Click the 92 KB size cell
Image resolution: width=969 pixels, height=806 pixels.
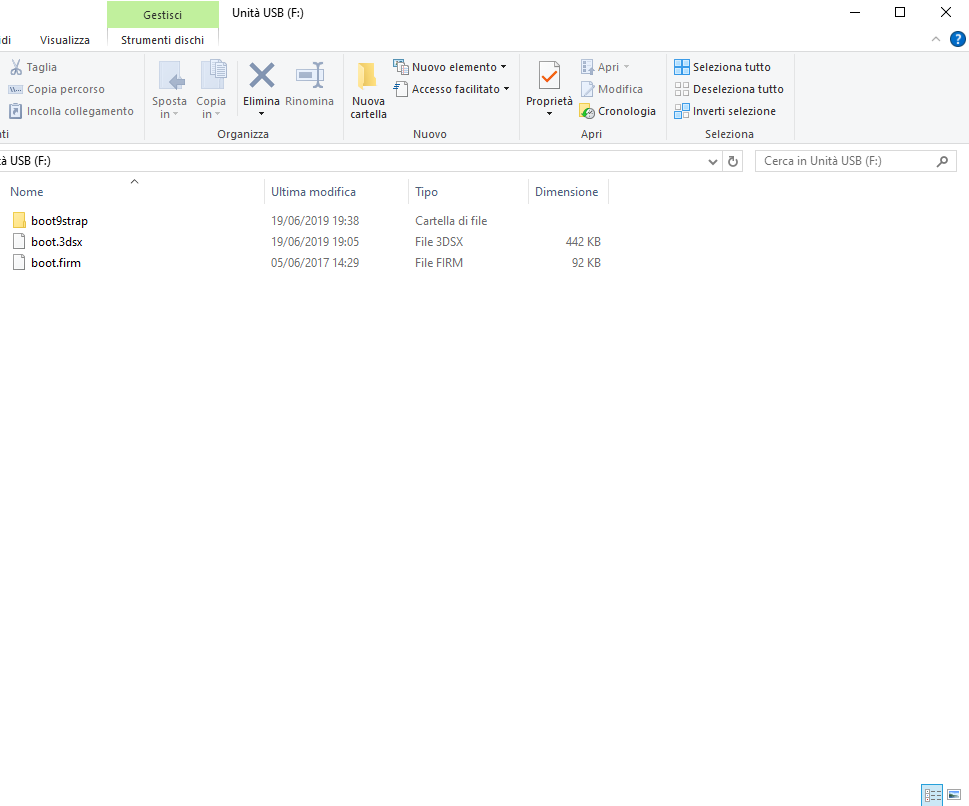pyautogui.click(x=586, y=263)
